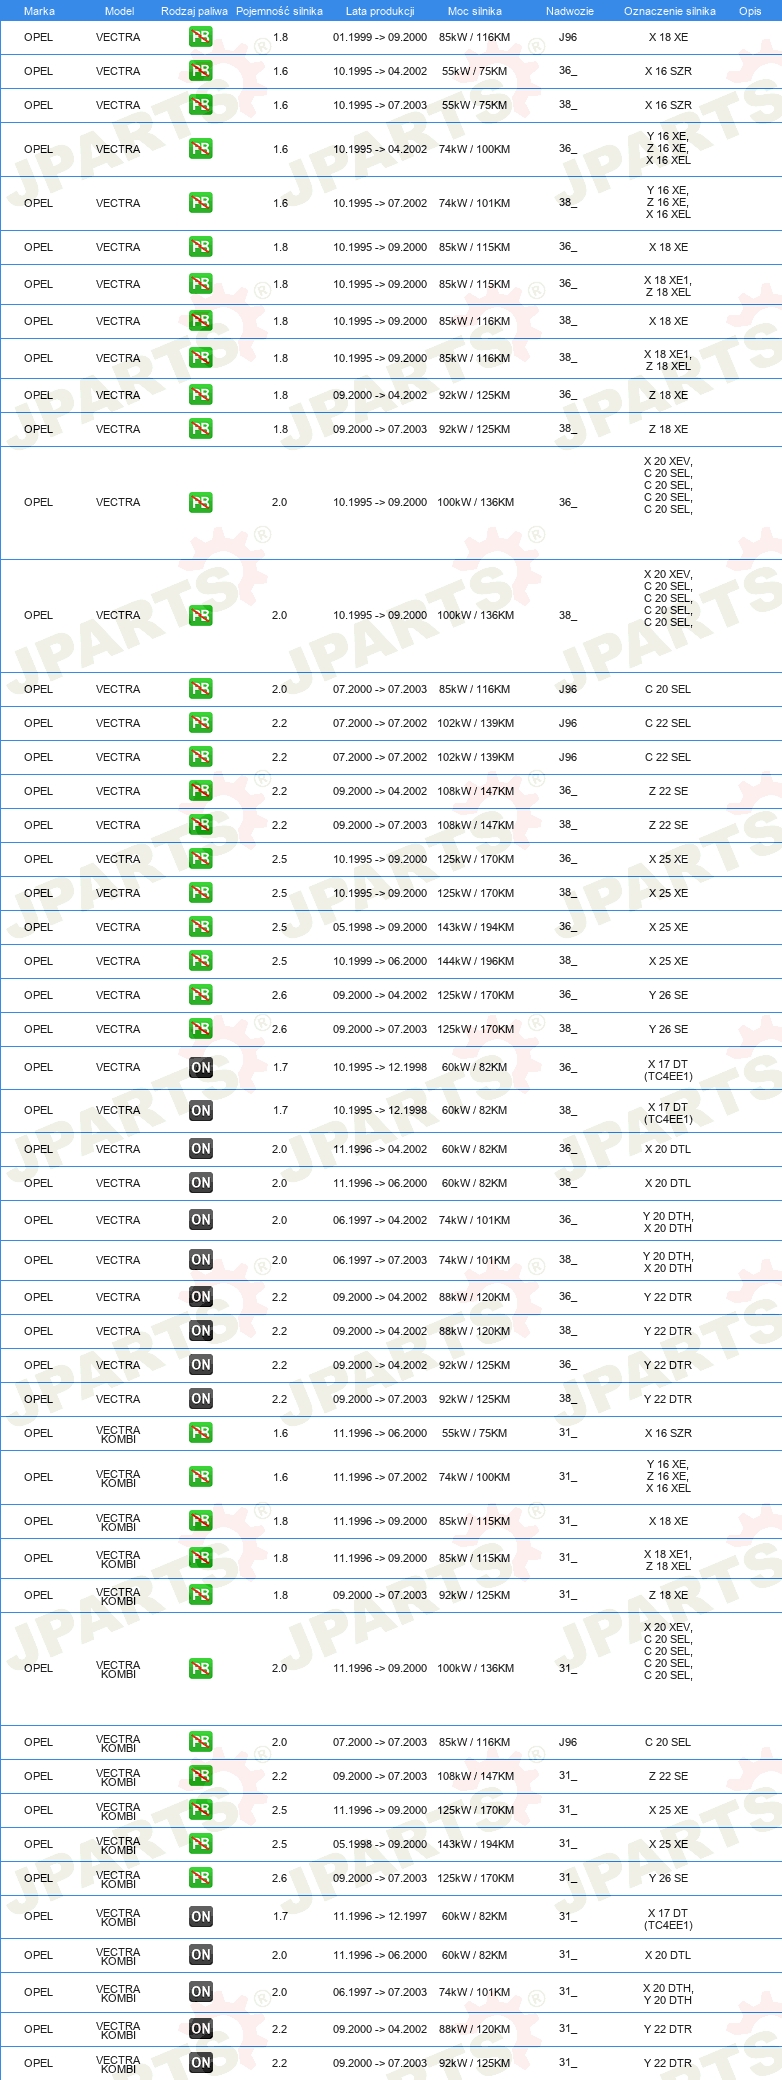Click 'J96' body code in the Vectra Kombi row
782x2080 pixels.
568,1742
